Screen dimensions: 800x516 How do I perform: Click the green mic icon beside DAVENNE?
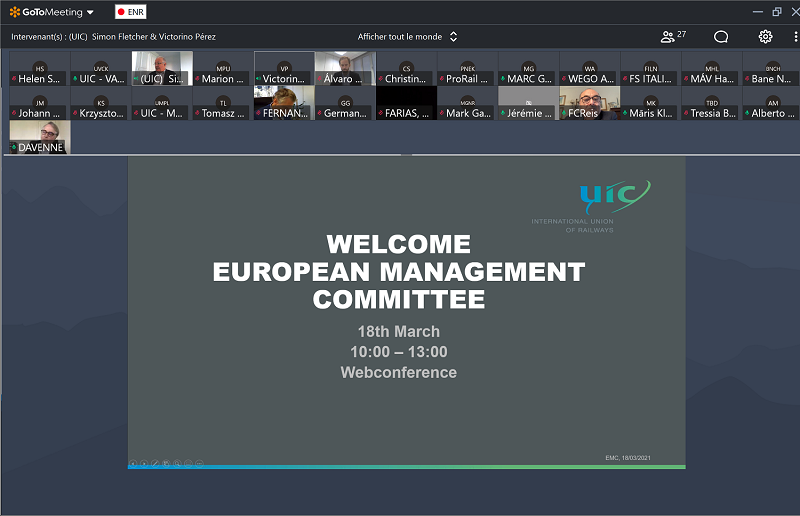[x=14, y=148]
